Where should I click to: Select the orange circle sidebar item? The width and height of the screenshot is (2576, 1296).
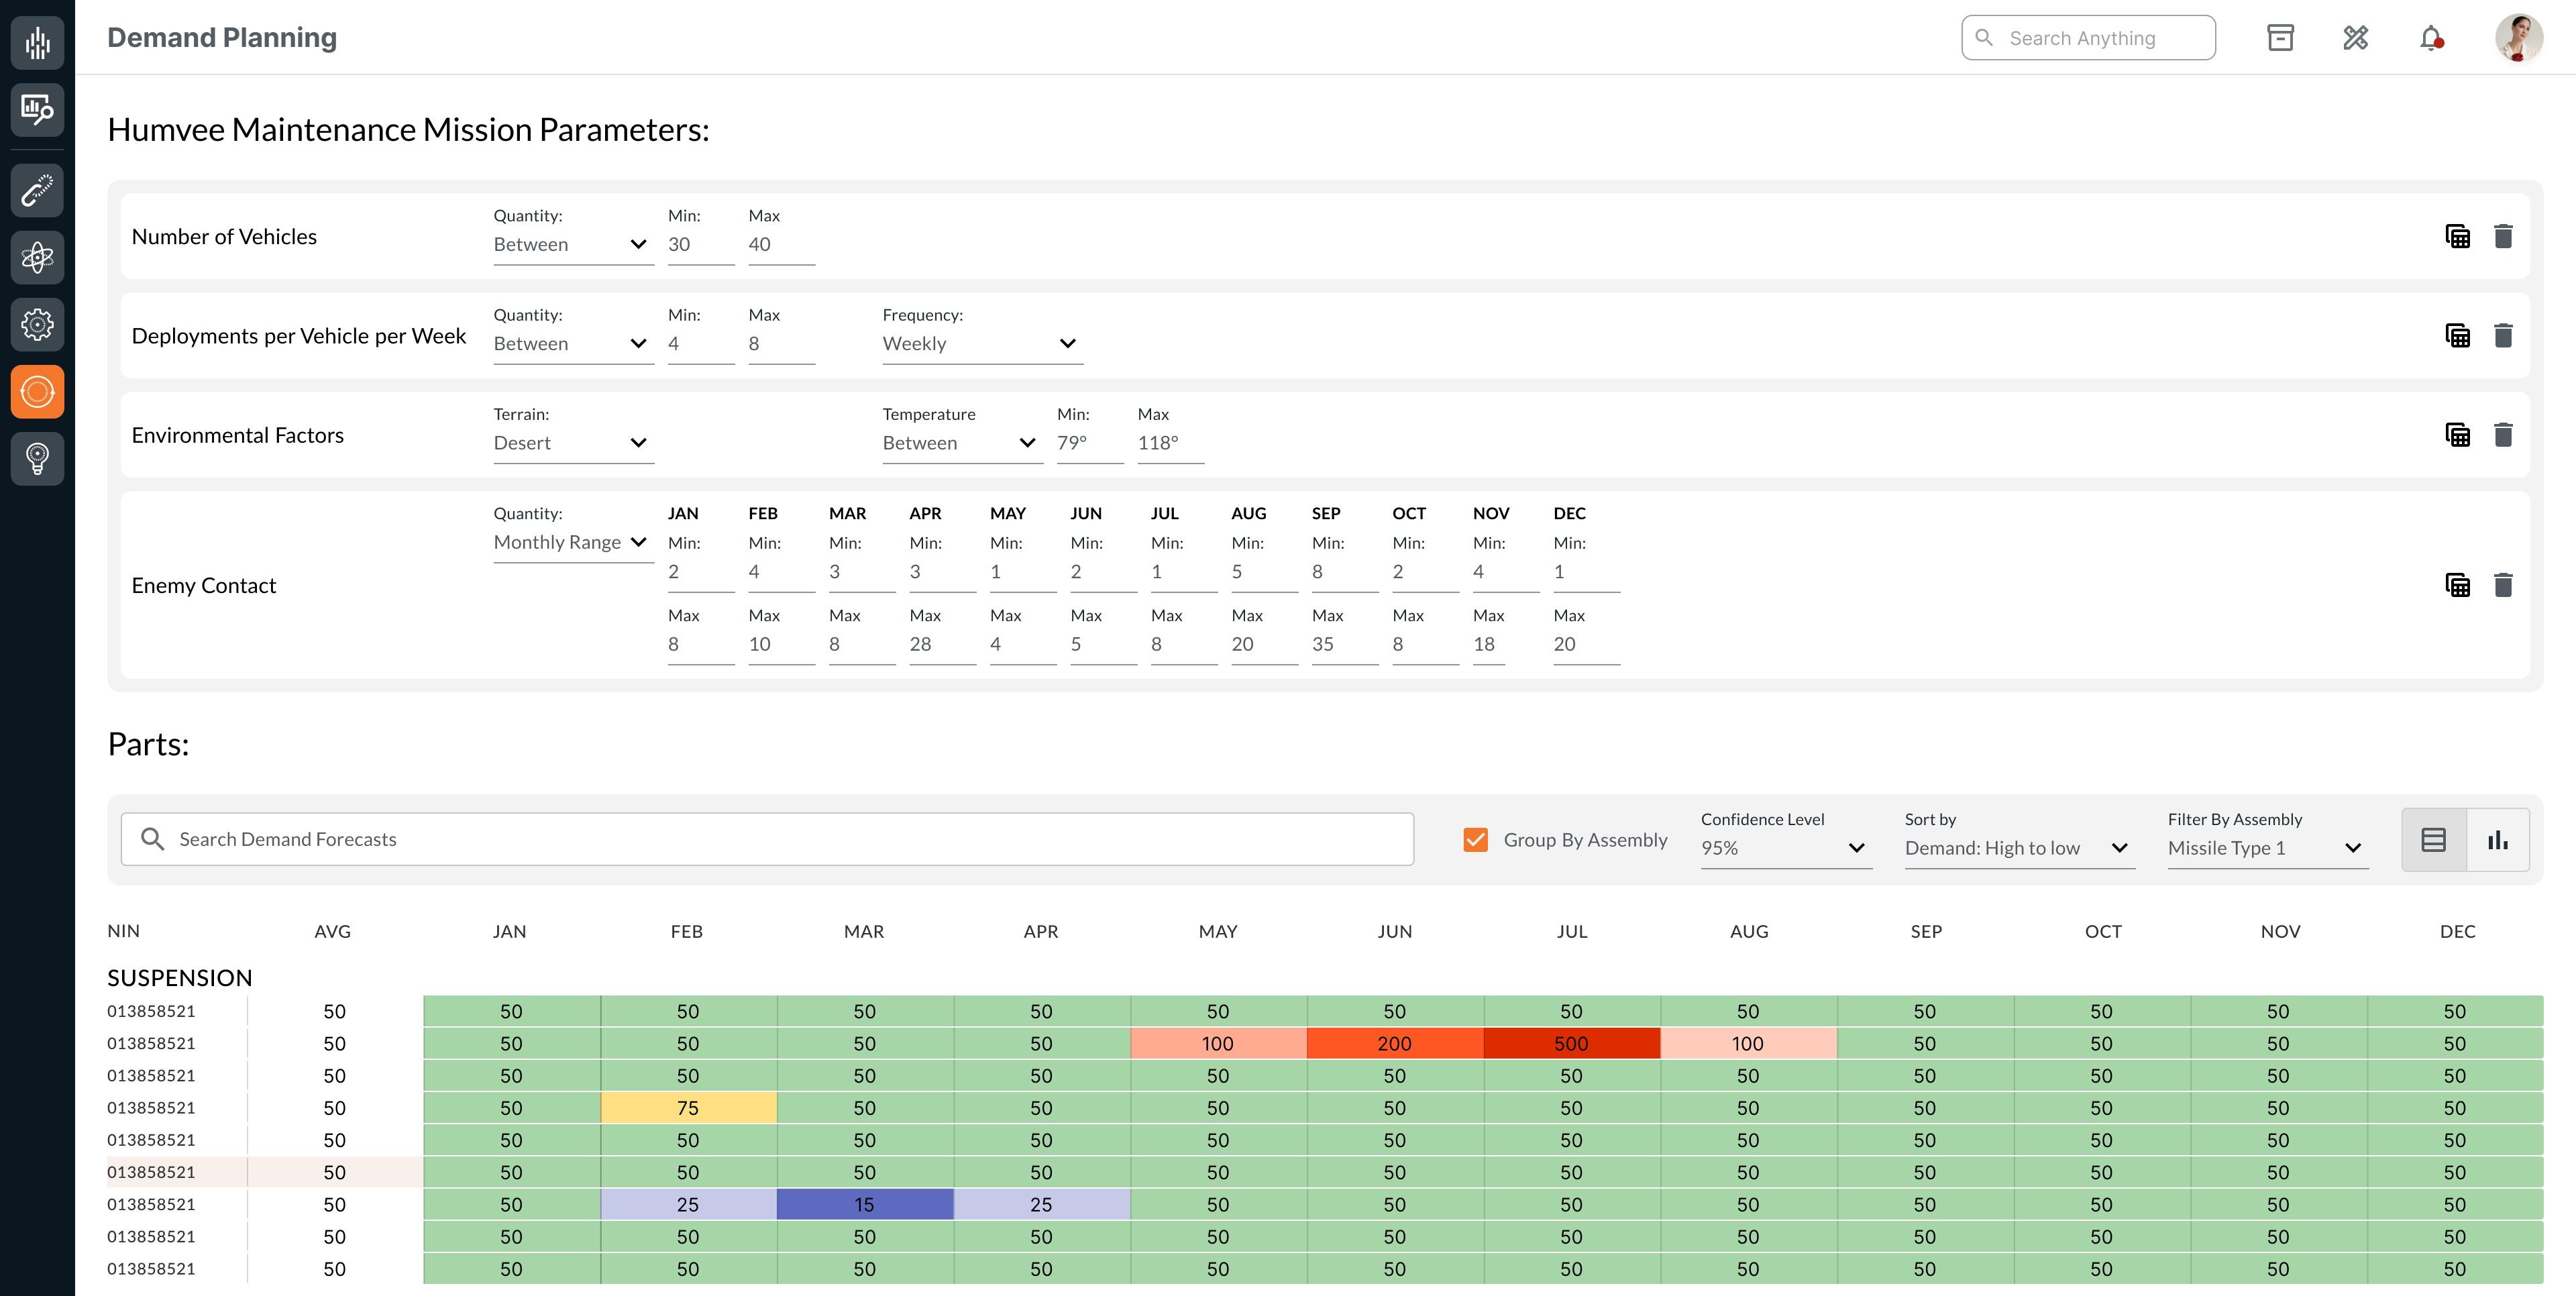tap(37, 391)
